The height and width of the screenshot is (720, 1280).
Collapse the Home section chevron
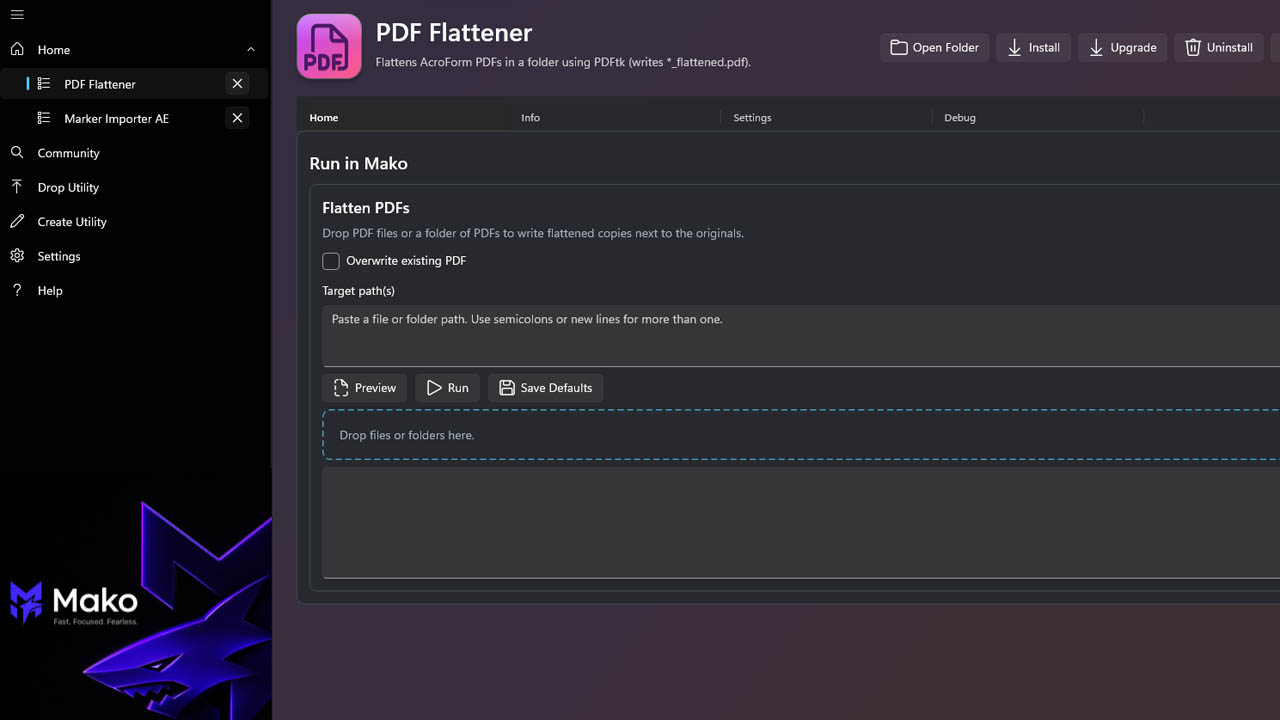click(251, 49)
